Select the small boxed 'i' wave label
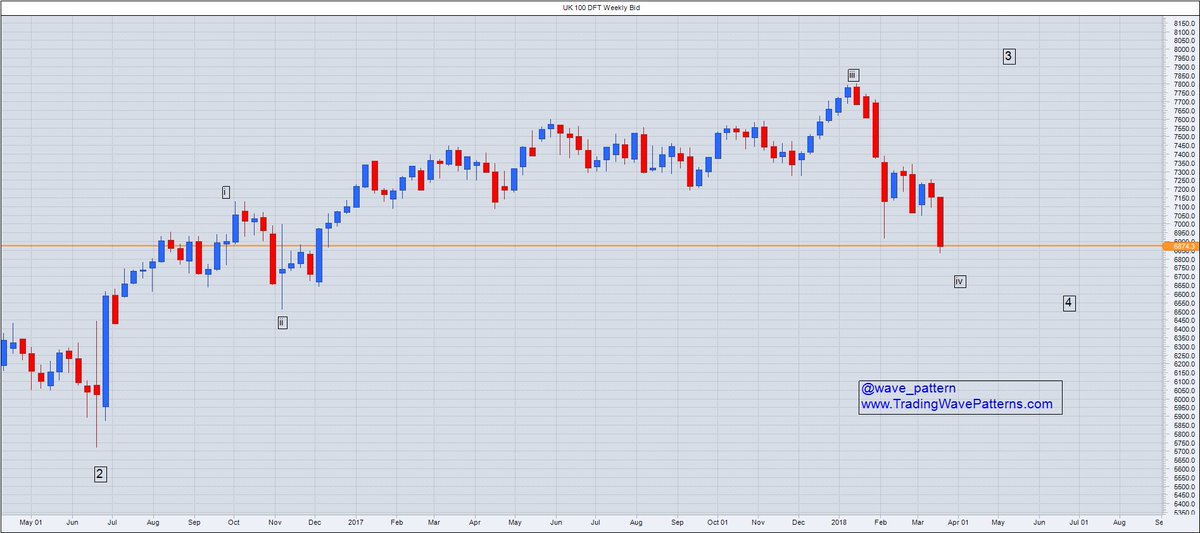This screenshot has height=533, width=1200. 226,191
